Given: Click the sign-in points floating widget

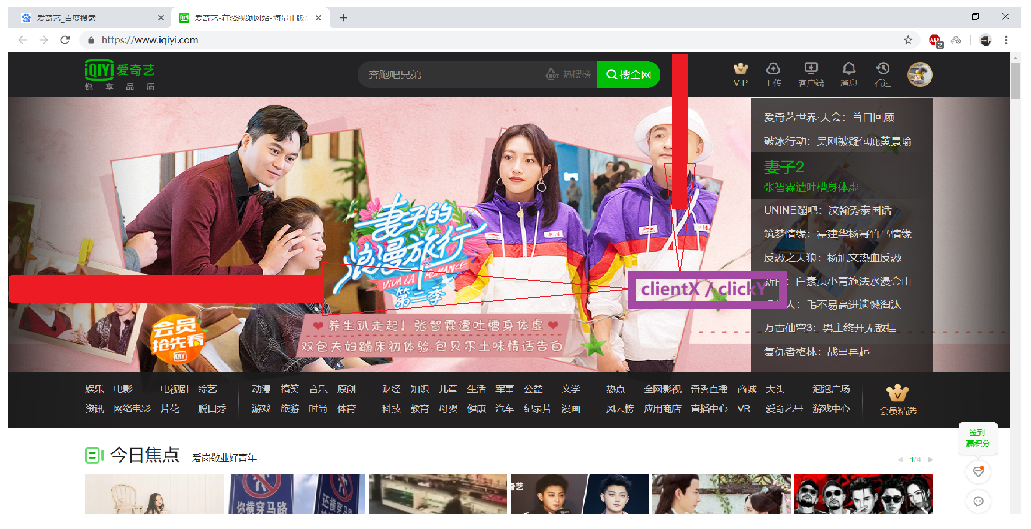Looking at the screenshot, I should tap(978, 438).
